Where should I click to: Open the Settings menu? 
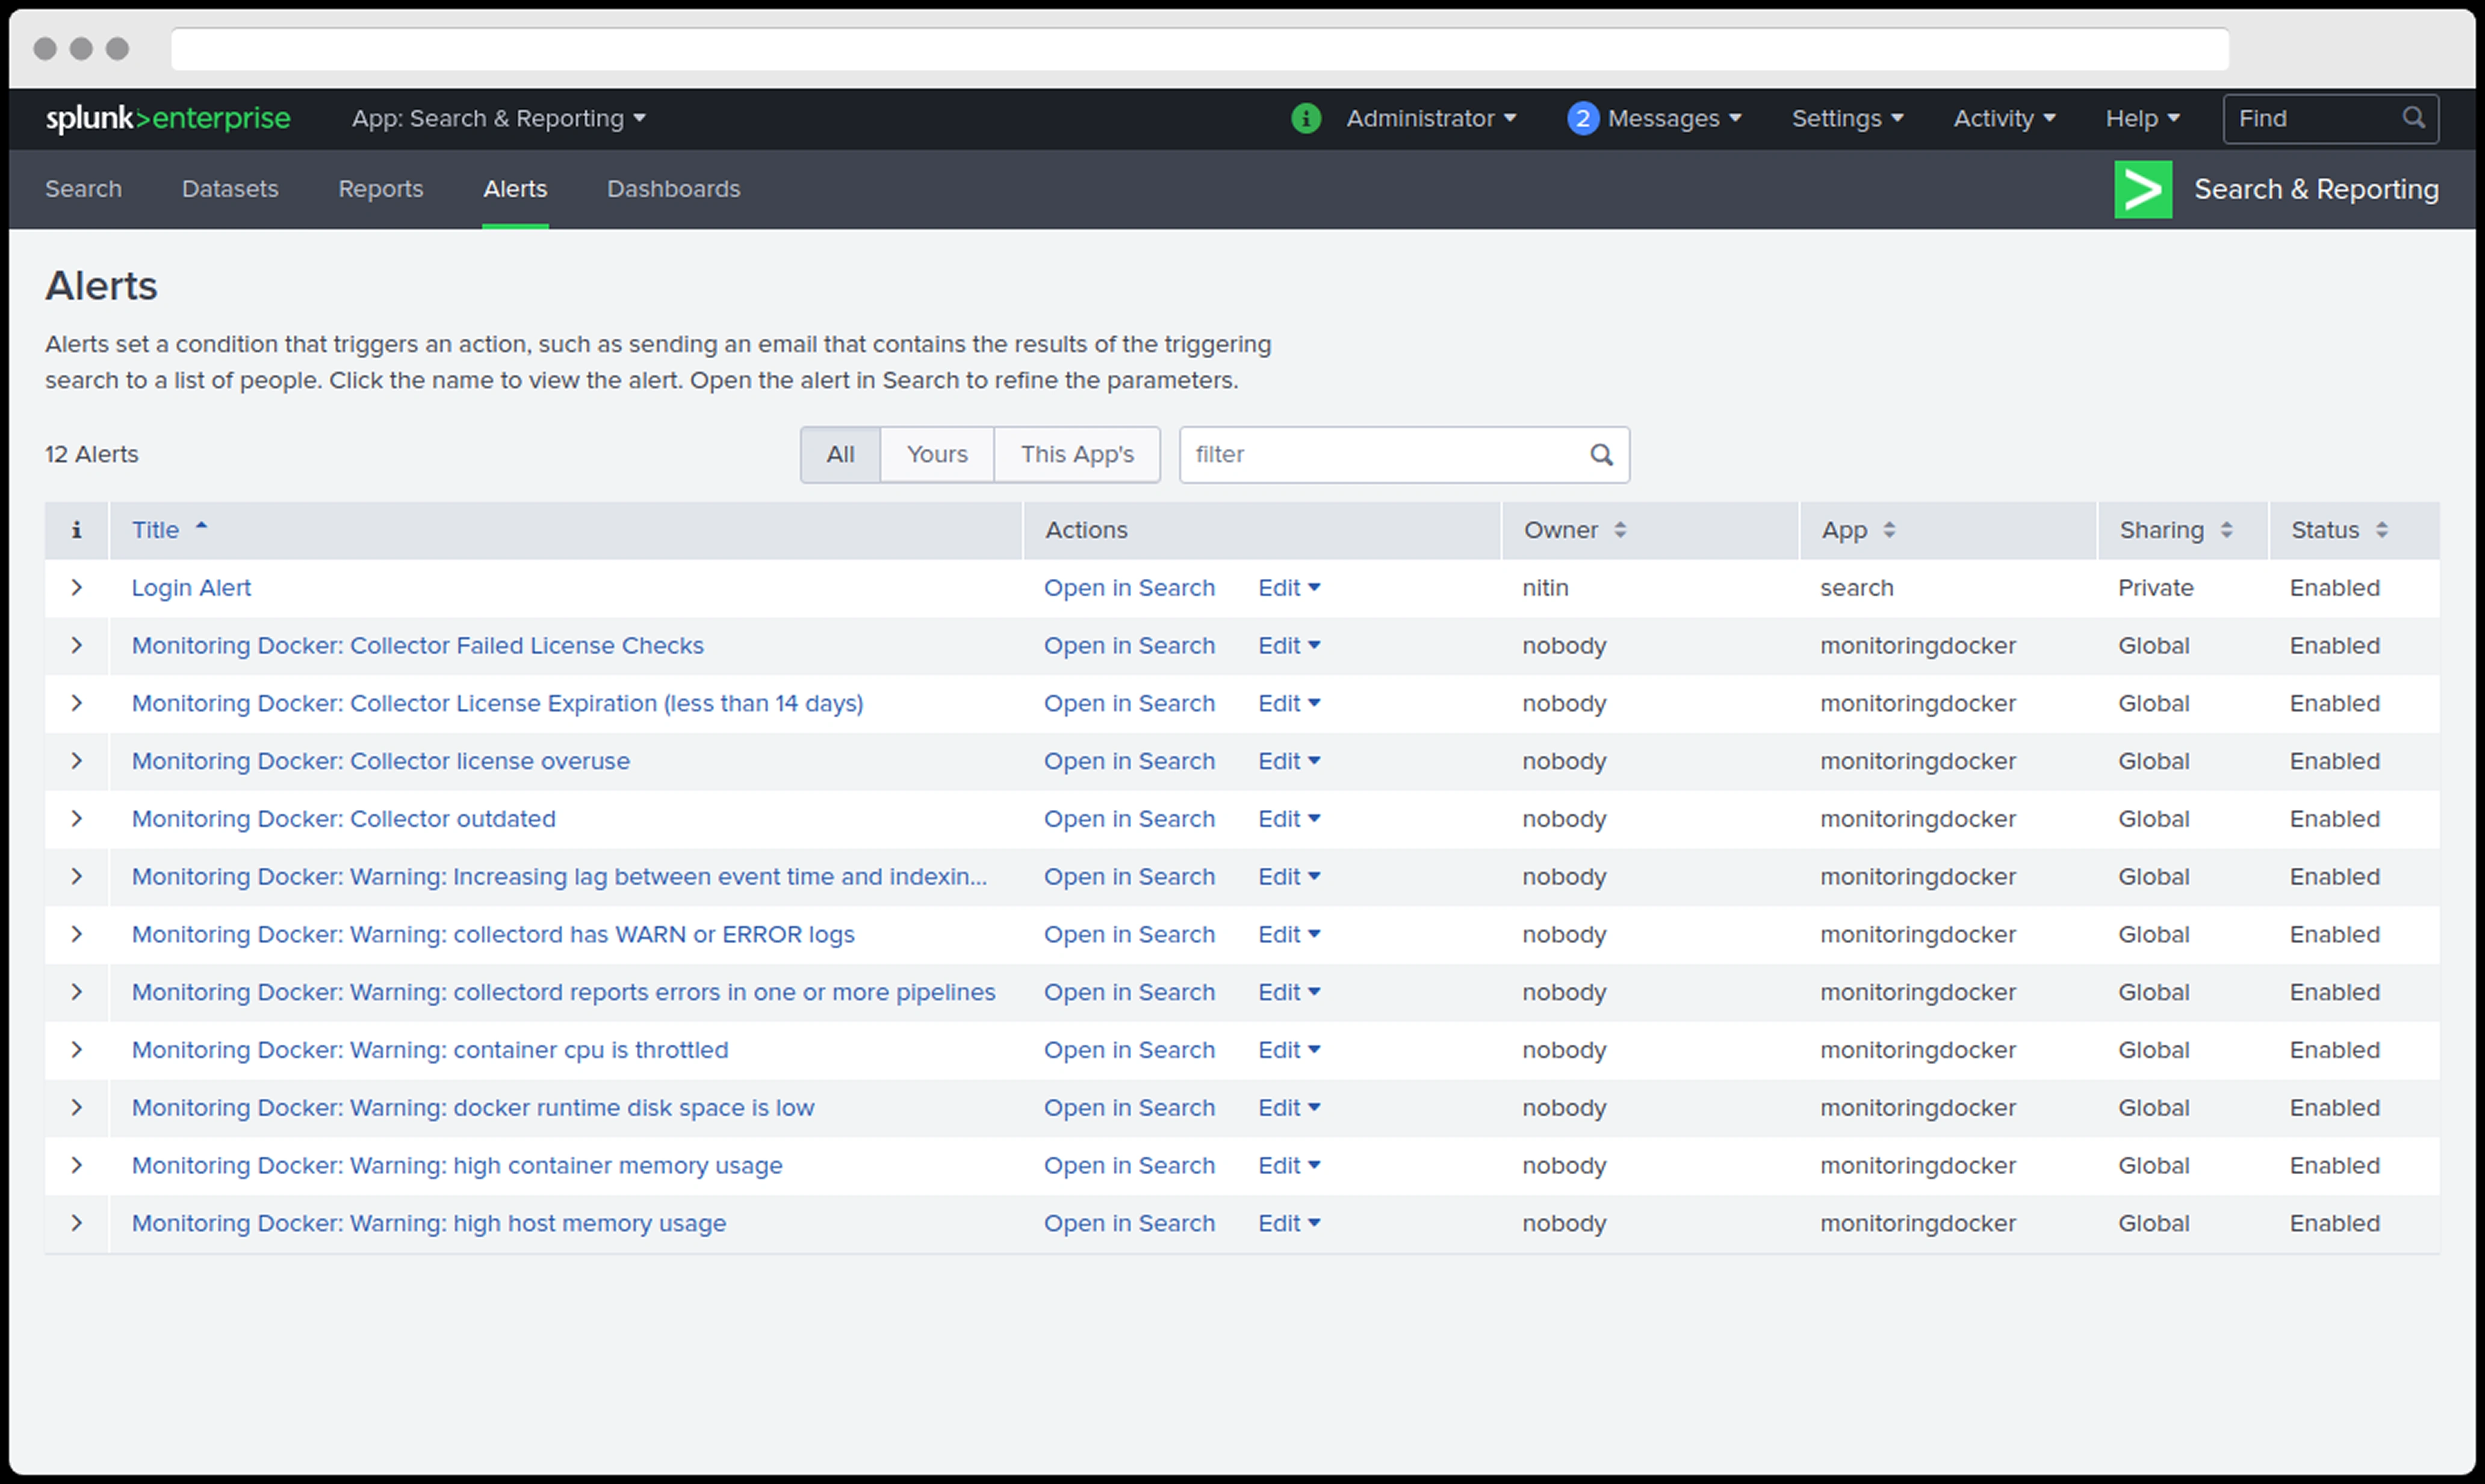tap(1846, 118)
